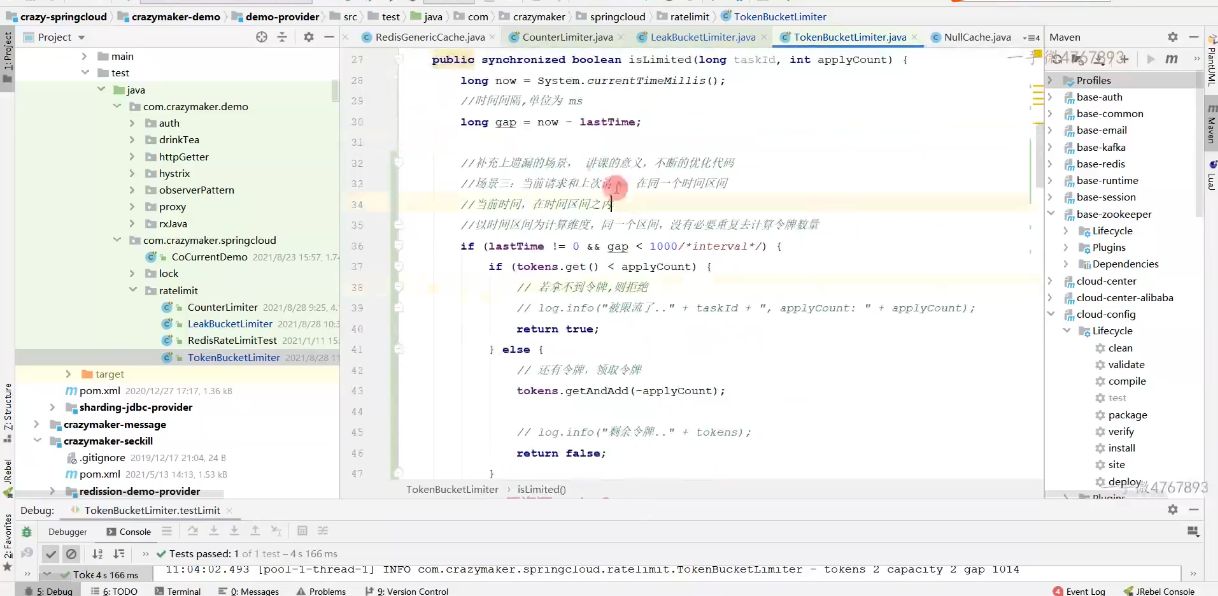1218x596 pixels.
Task: Click the Maven settings gear icon
Action: click(x=1172, y=37)
